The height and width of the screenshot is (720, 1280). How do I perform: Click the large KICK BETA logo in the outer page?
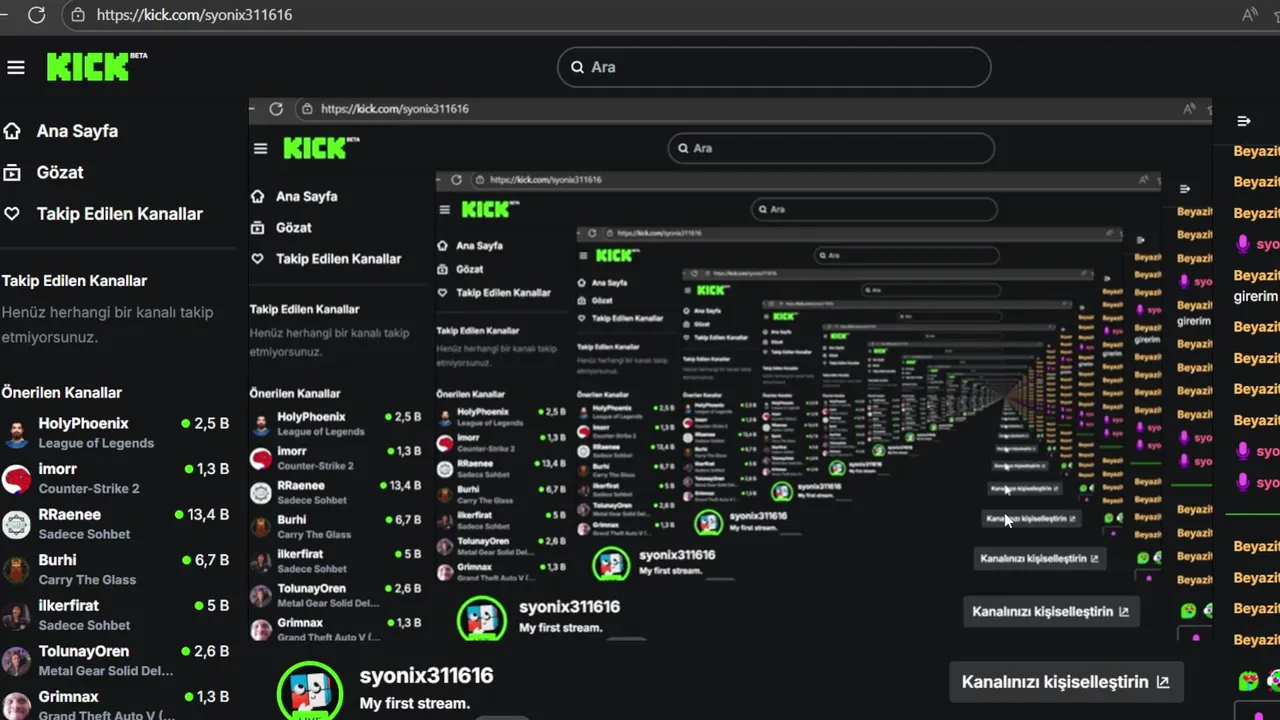(97, 67)
